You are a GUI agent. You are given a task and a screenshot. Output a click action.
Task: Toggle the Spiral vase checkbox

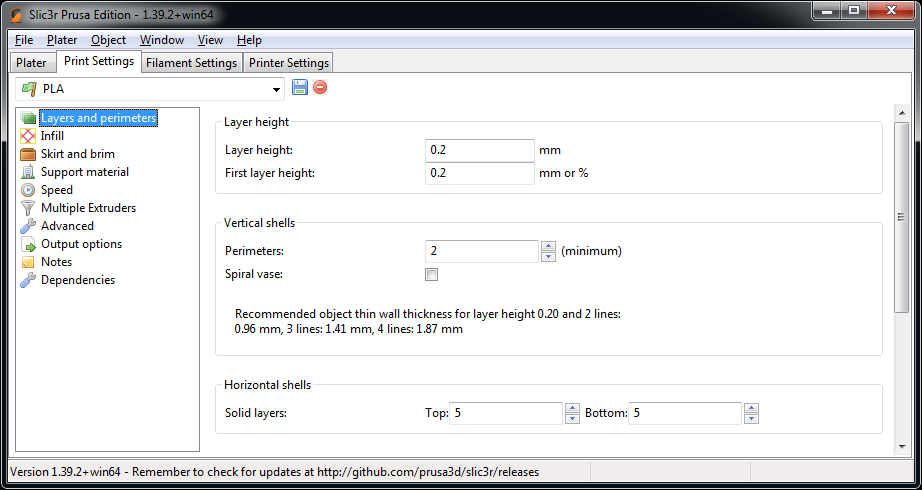(x=432, y=275)
